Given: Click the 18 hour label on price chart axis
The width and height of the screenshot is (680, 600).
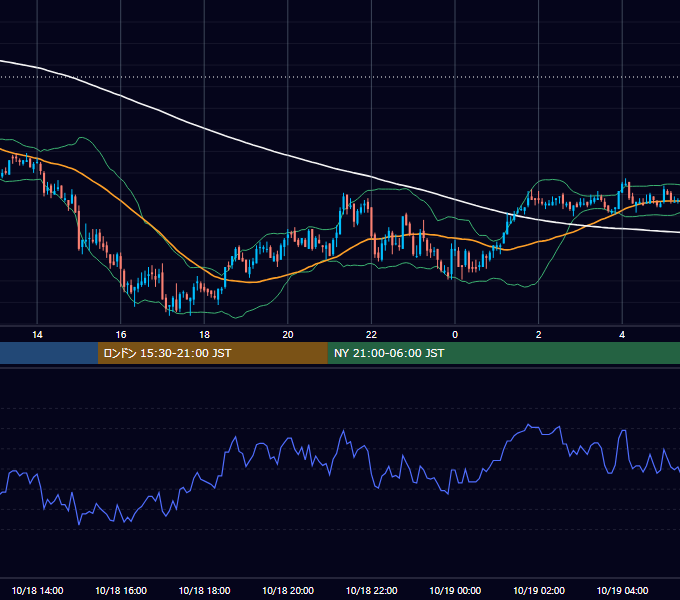Looking at the screenshot, I should coord(204,335).
